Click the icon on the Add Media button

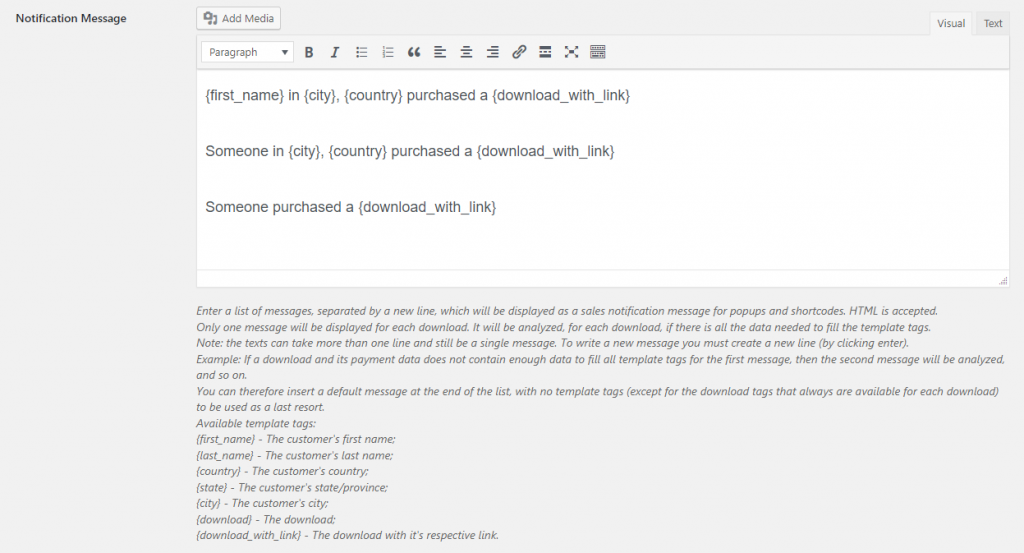tap(210, 18)
